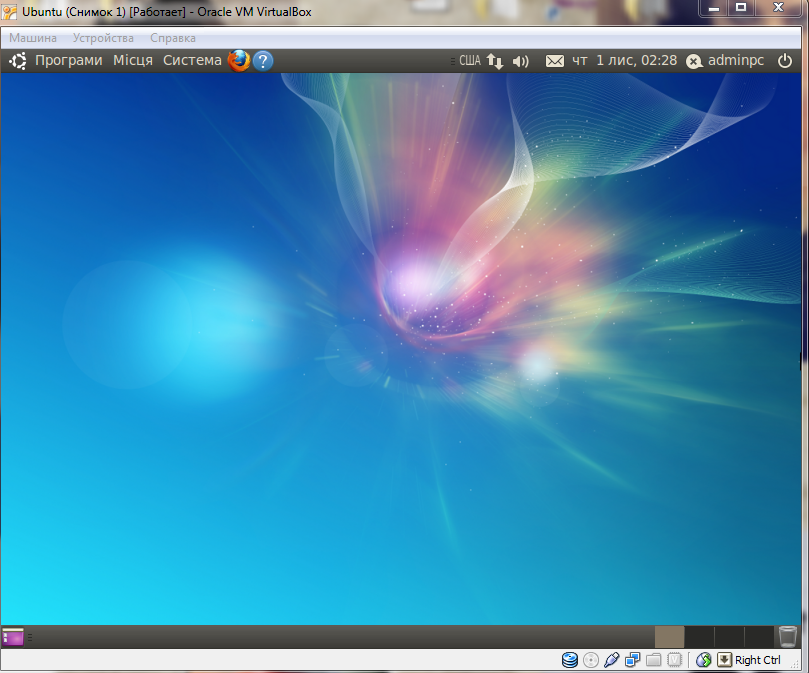The width and height of the screenshot is (809, 673).
Task: Maximize the VirtualBox window
Action: click(741, 7)
